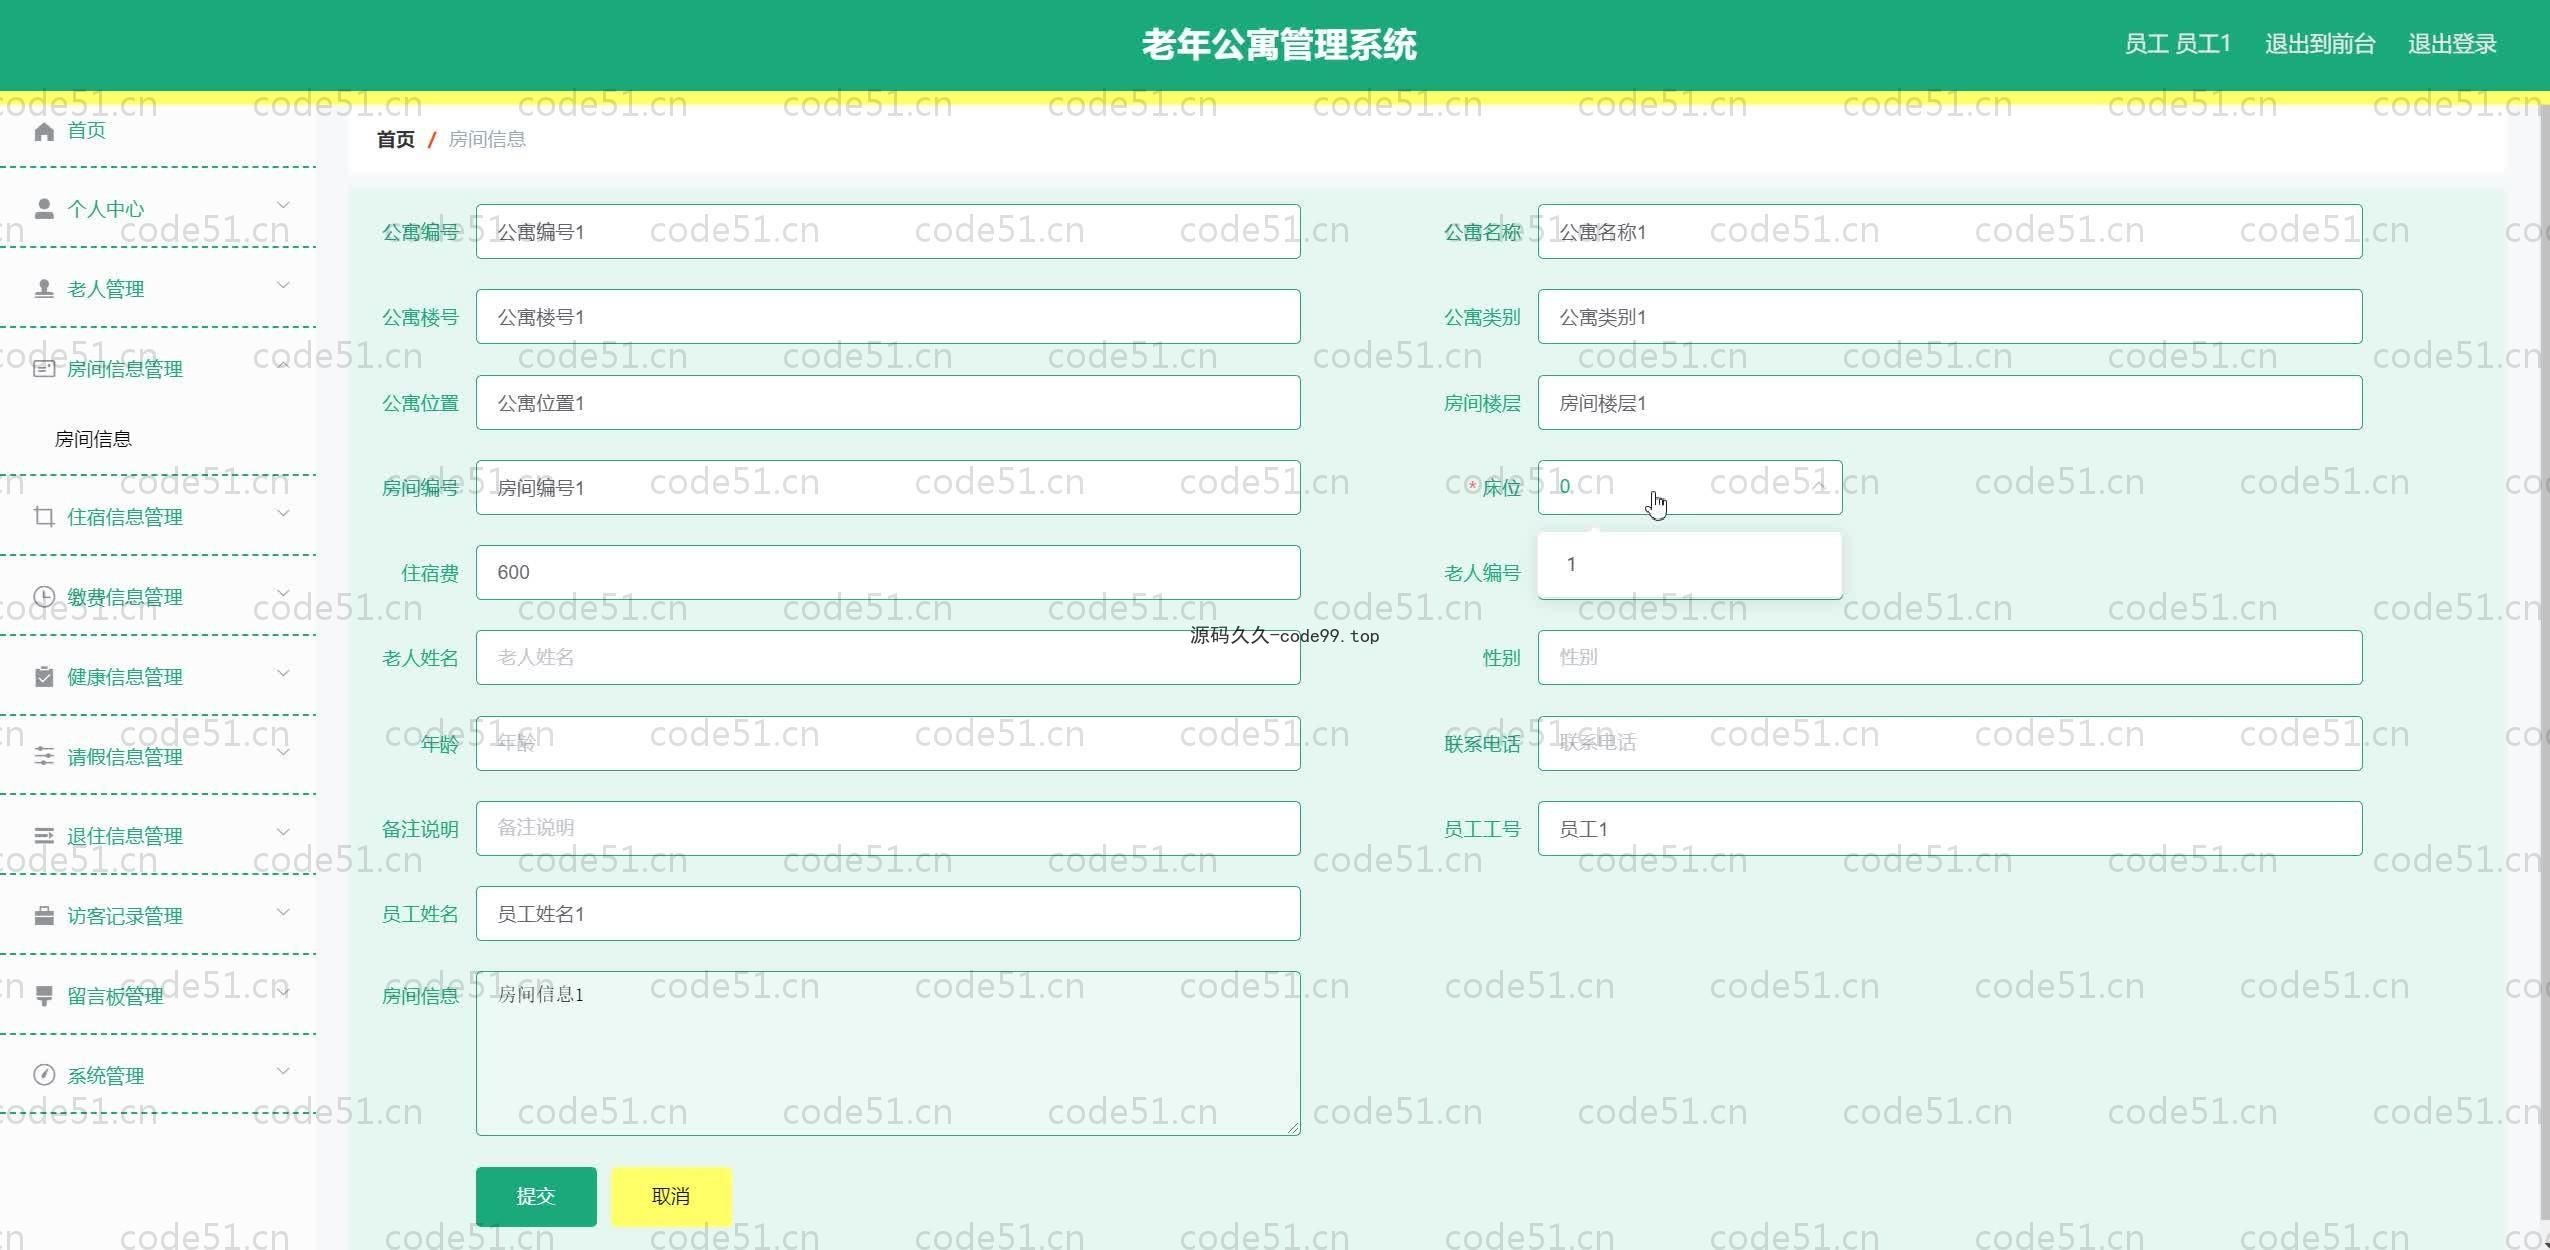The width and height of the screenshot is (2550, 1250).
Task: Click the 首页 breadcrumb link
Action: 395,139
